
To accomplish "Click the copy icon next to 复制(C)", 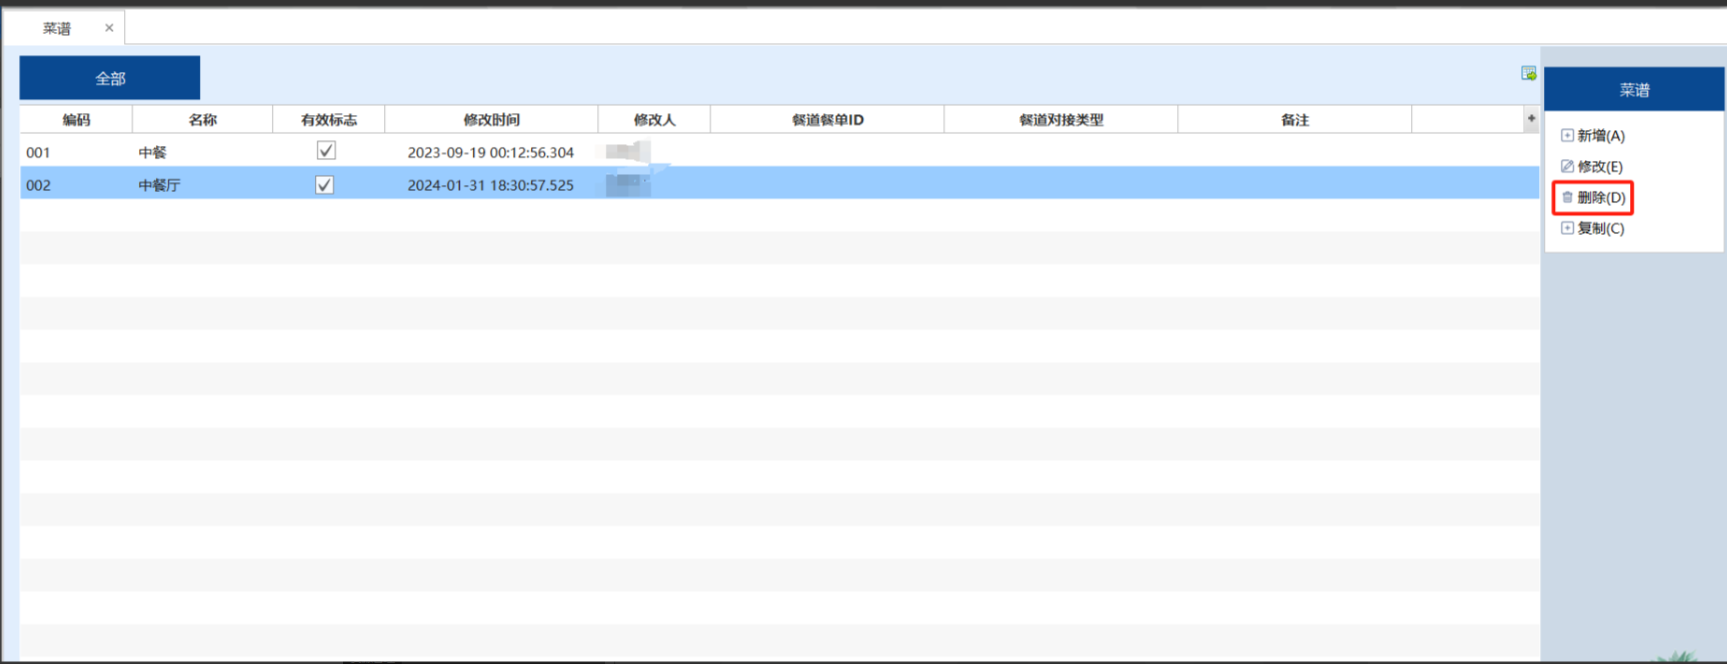I will coord(1567,228).
